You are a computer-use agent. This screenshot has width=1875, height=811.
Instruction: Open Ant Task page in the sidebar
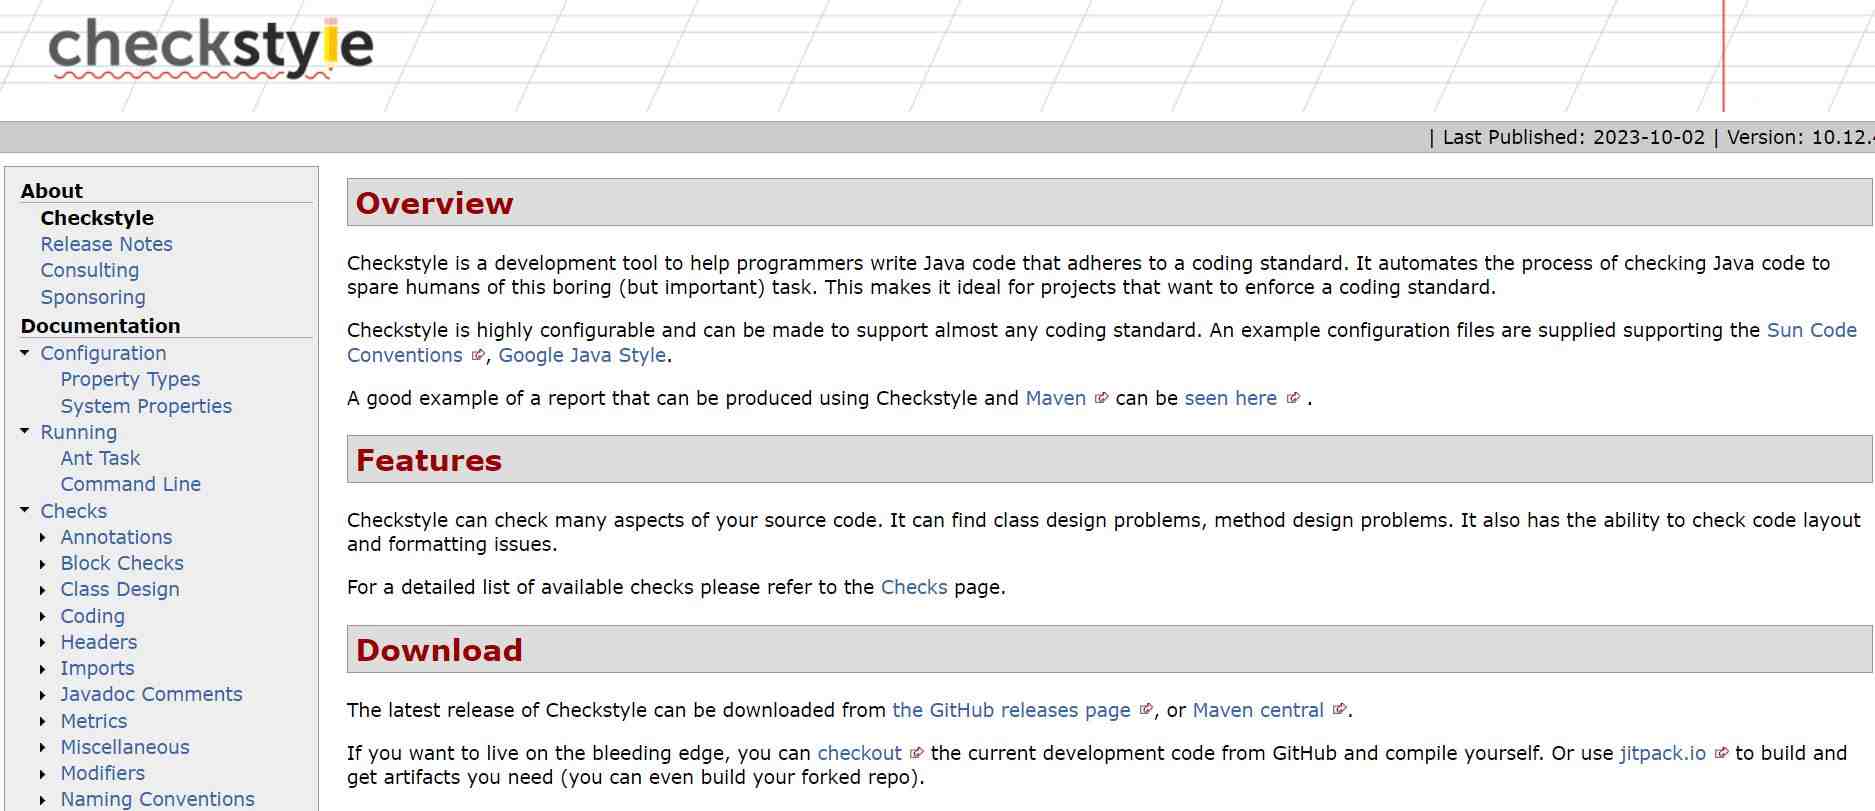point(100,458)
